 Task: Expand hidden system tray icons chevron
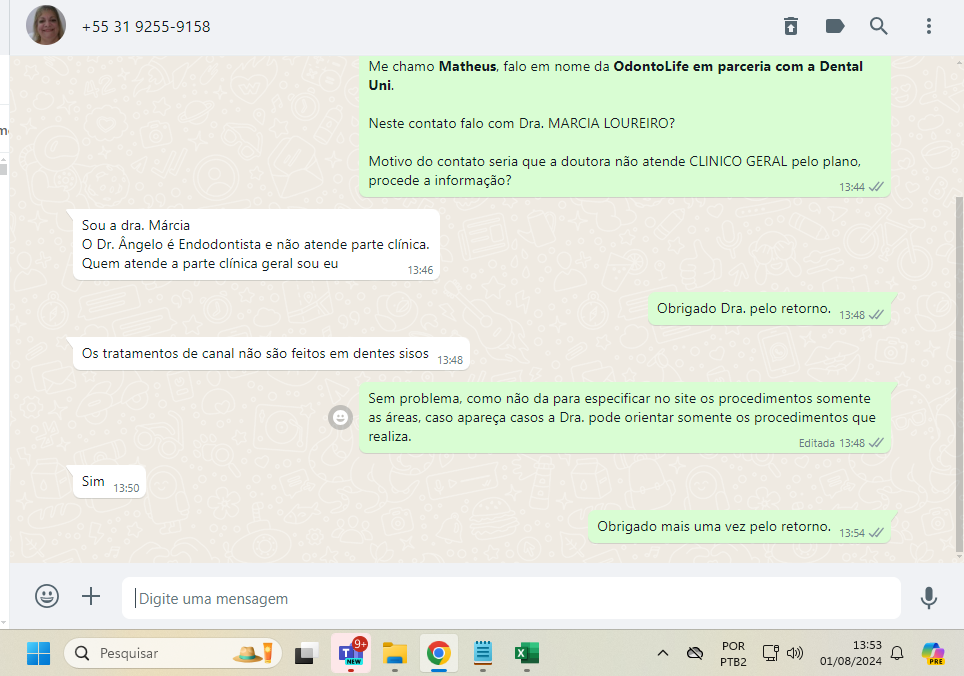coord(662,653)
